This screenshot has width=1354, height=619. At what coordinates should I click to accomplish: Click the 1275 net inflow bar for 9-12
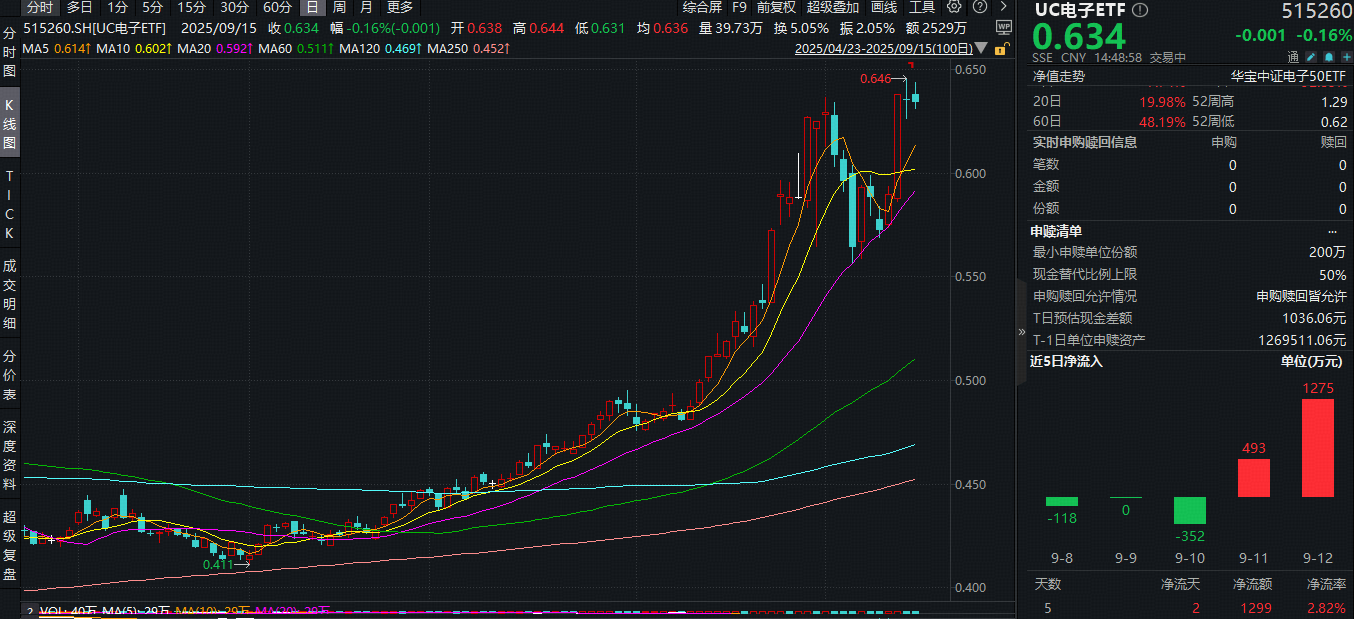[1318, 448]
